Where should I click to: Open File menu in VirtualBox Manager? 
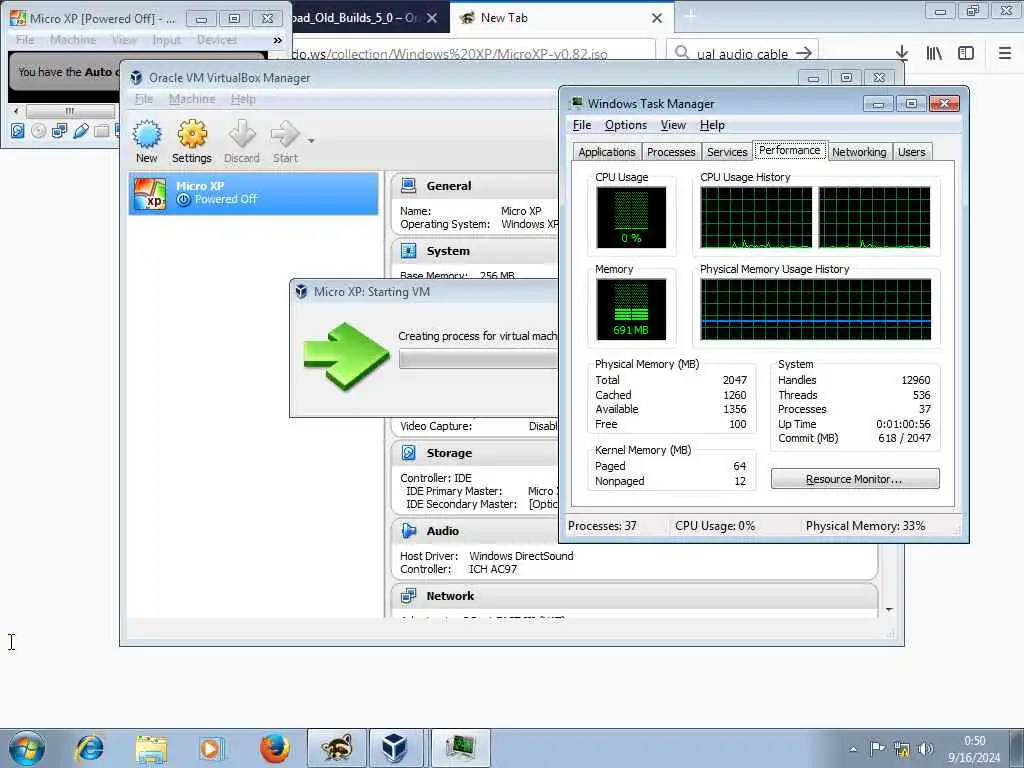(144, 99)
